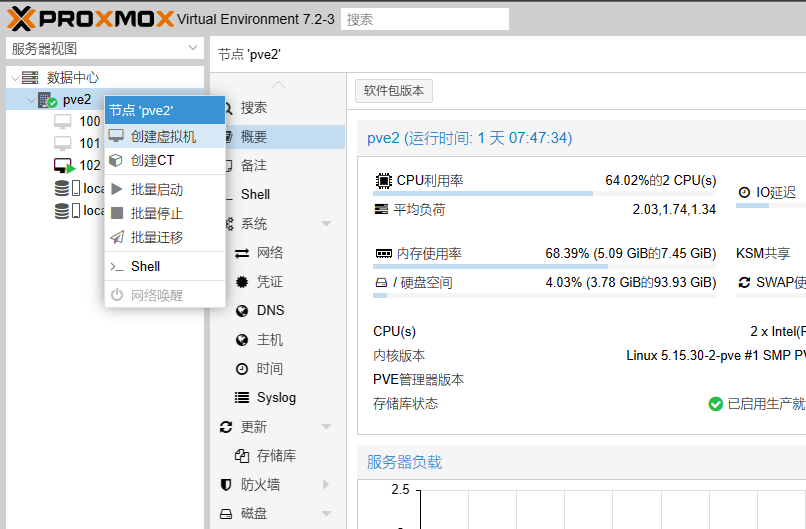
Task: Collapse the pve2 tree node arrow
Action: (x=32, y=100)
